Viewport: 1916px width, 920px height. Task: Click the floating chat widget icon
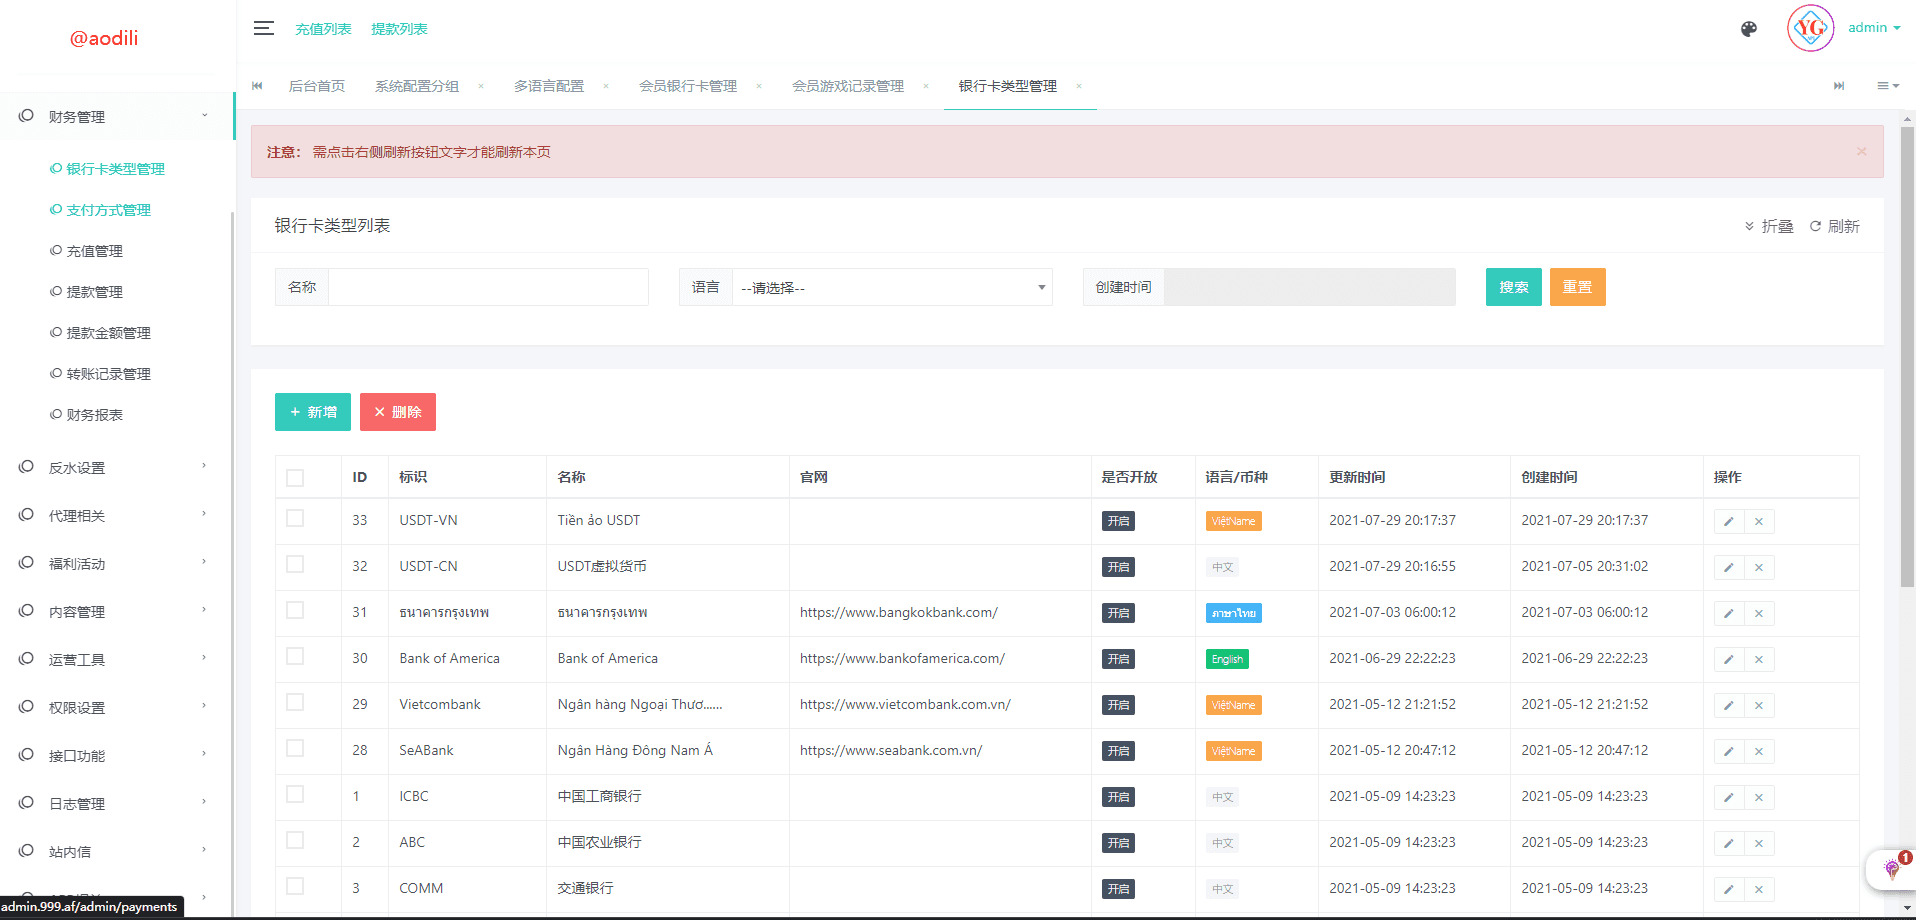tap(1891, 868)
